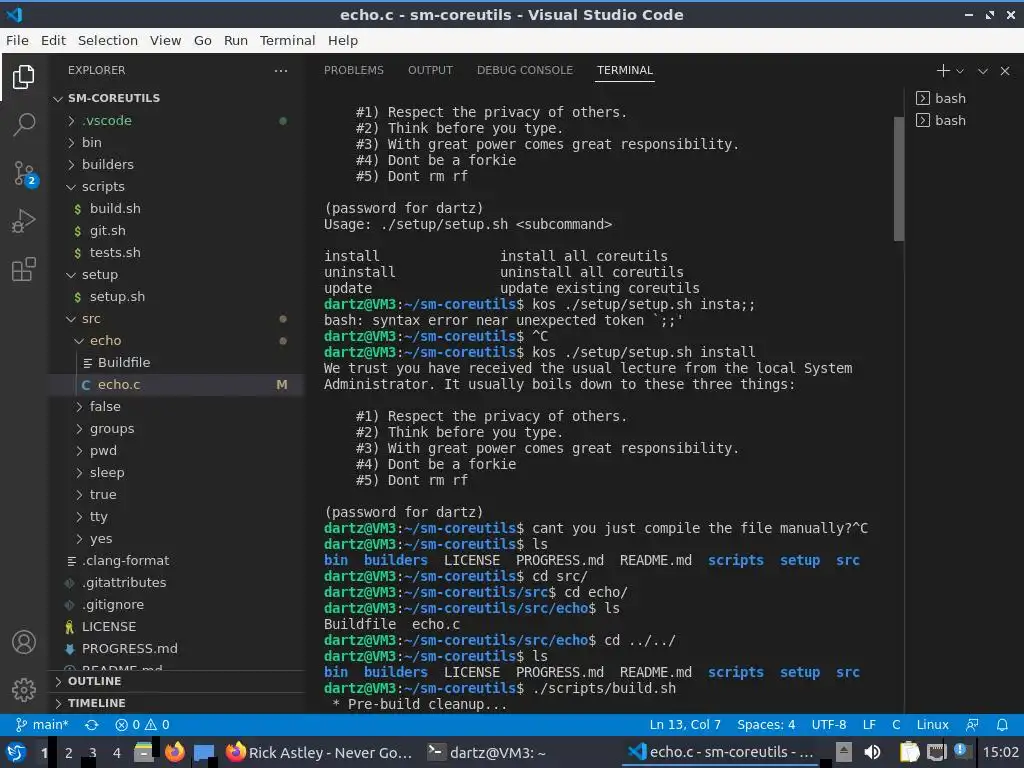Open the Terminal menu

point(287,40)
